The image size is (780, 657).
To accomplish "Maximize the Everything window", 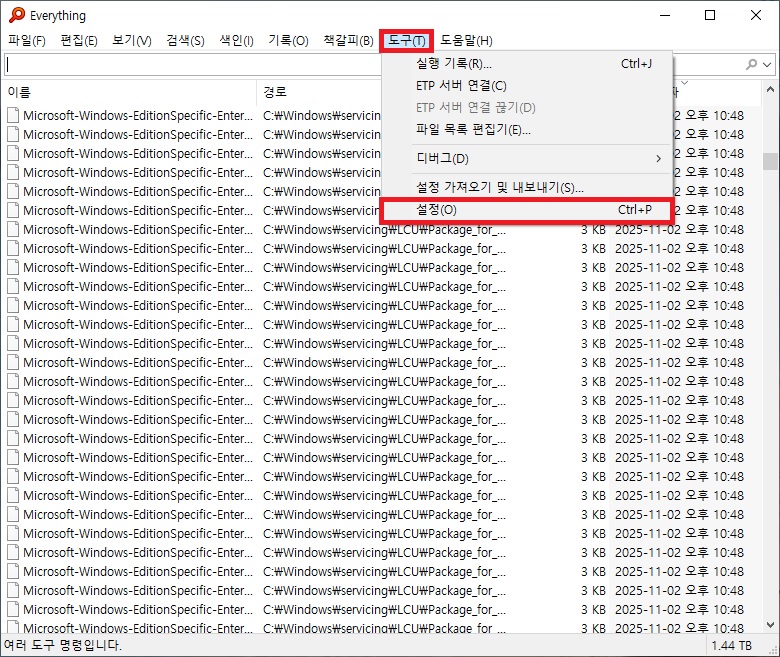I will pos(710,15).
